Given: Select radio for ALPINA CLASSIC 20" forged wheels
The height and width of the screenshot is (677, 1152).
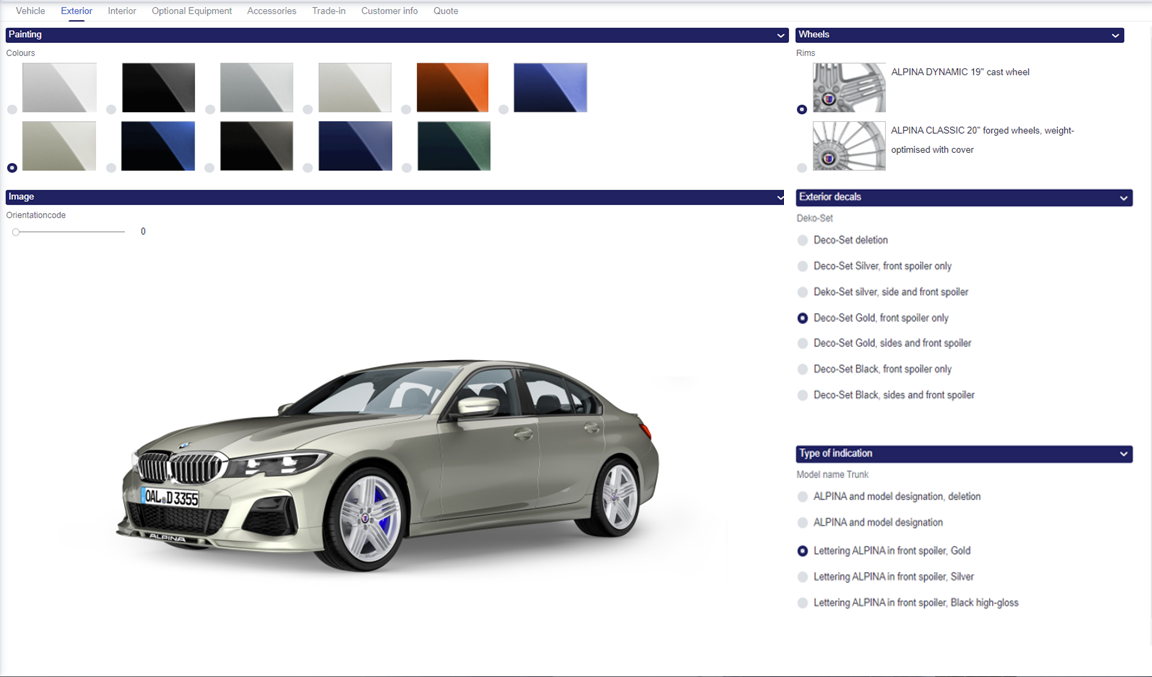Looking at the screenshot, I should (x=802, y=168).
